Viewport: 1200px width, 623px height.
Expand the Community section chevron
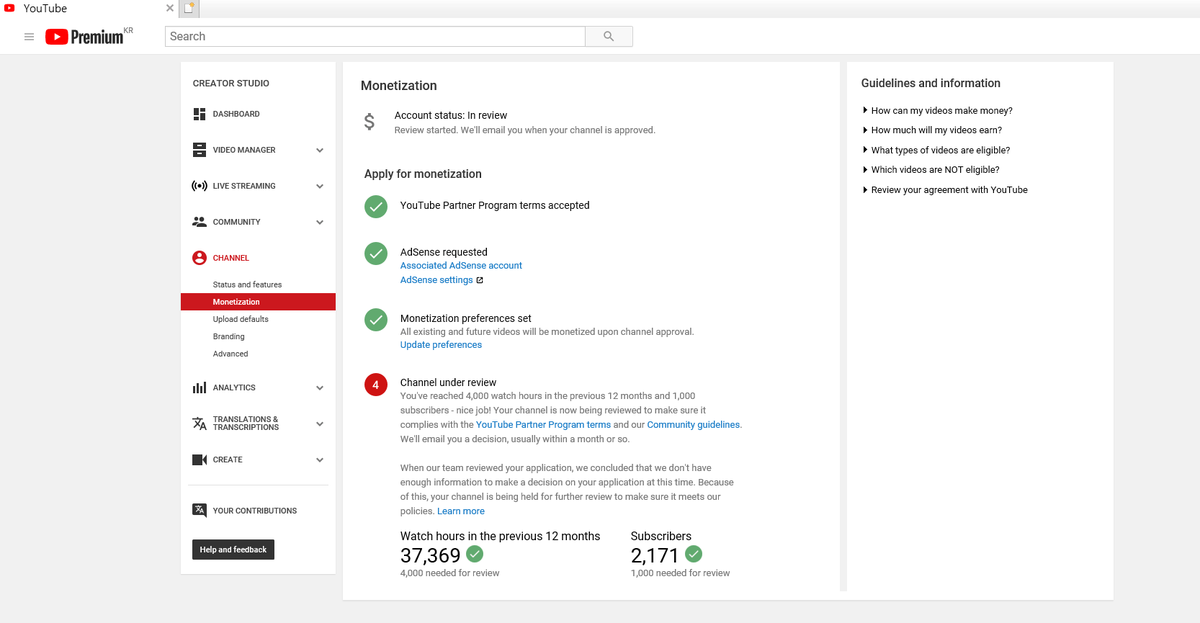[320, 222]
